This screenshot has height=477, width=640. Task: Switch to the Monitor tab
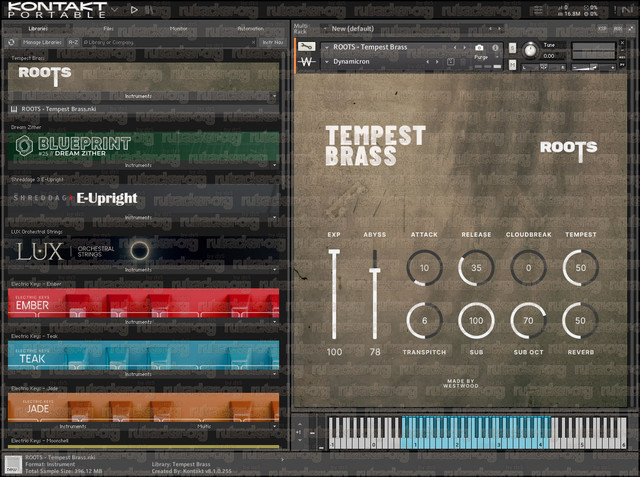pos(178,29)
